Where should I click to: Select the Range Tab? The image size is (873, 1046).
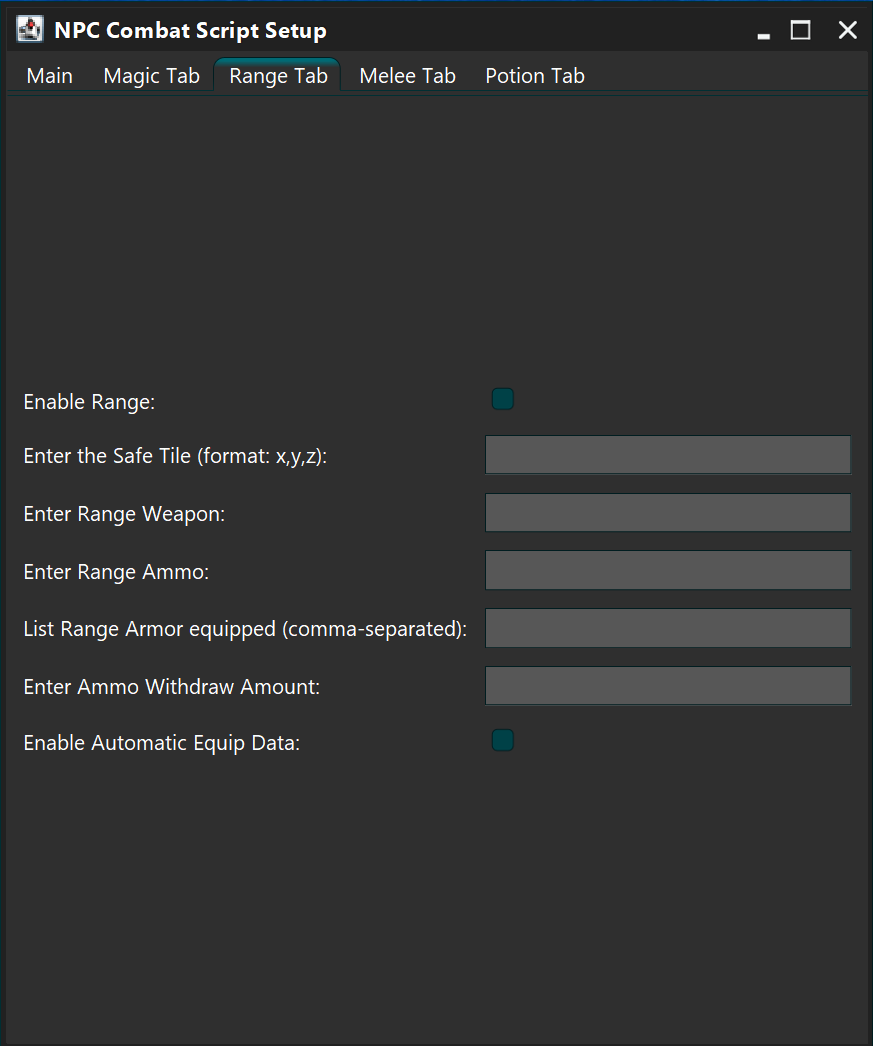pyautogui.click(x=278, y=75)
